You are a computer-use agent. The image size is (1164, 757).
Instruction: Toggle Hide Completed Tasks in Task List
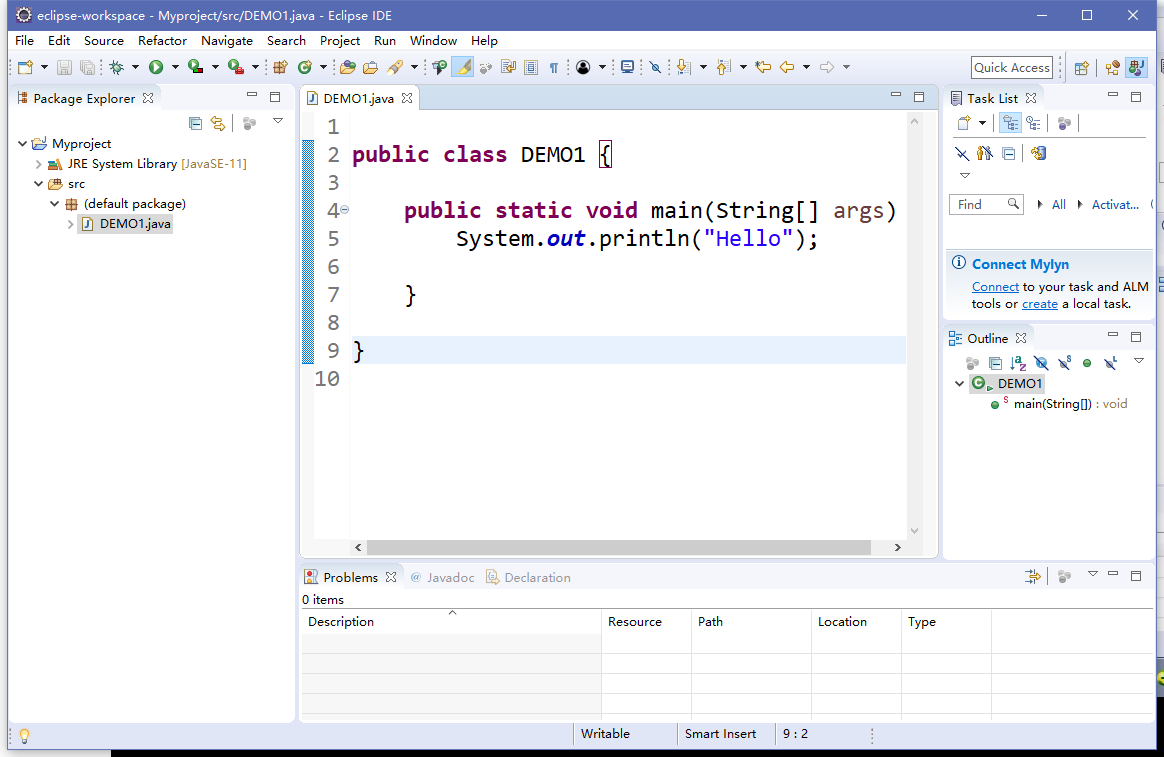pyautogui.click(x=962, y=154)
